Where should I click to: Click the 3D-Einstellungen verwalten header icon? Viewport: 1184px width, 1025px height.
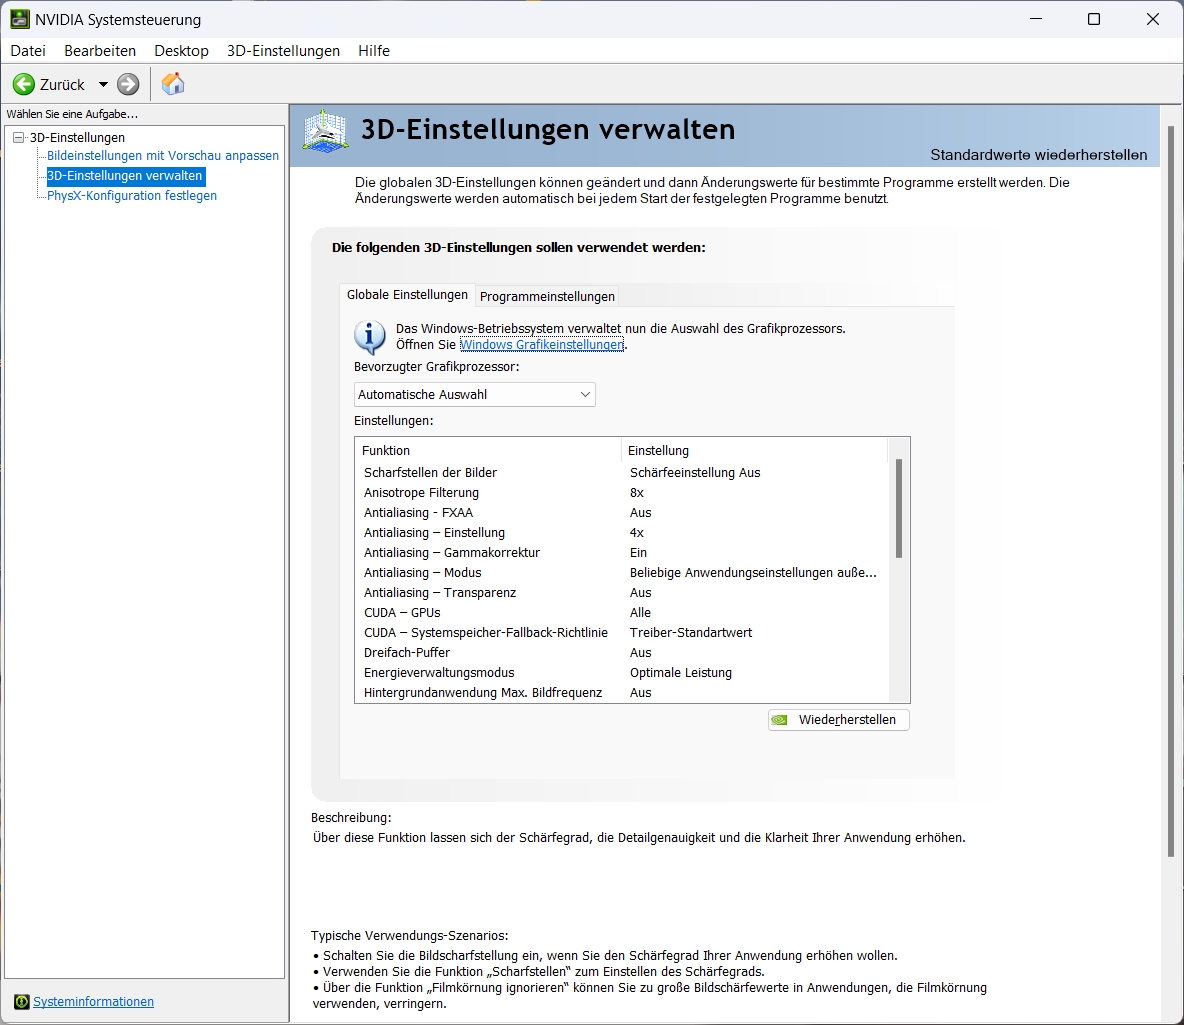[x=325, y=132]
